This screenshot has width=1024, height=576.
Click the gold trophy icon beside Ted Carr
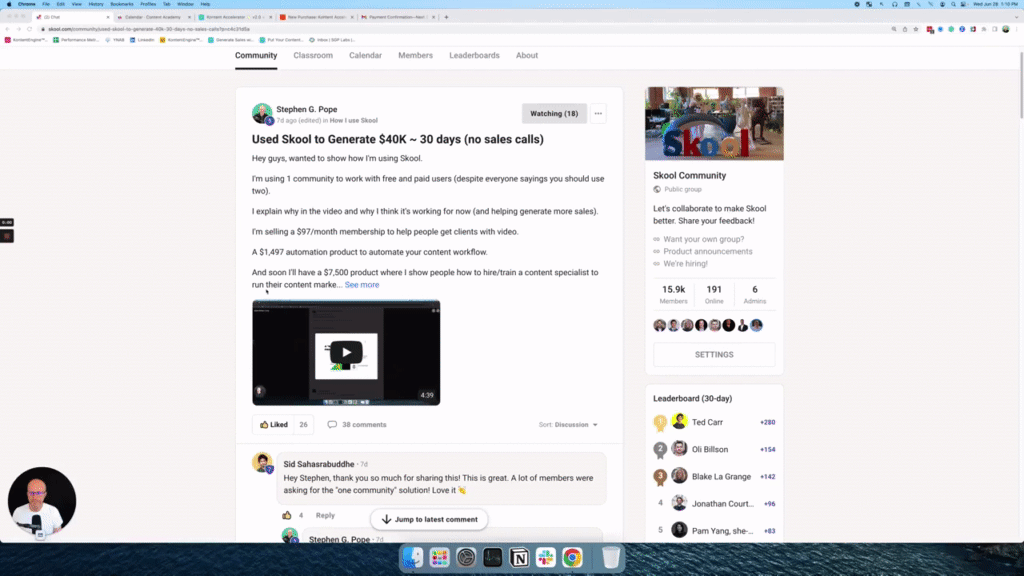[658, 422]
